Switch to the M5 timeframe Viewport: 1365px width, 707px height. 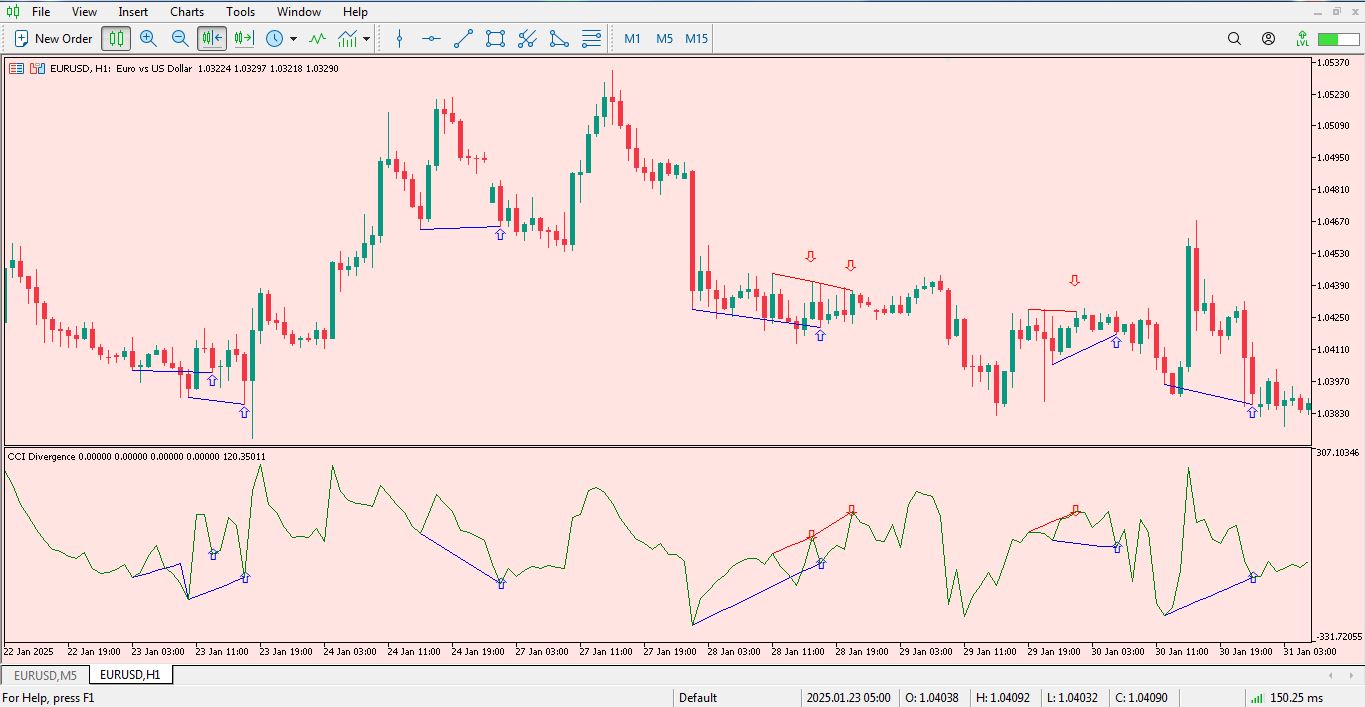pyautogui.click(x=664, y=39)
